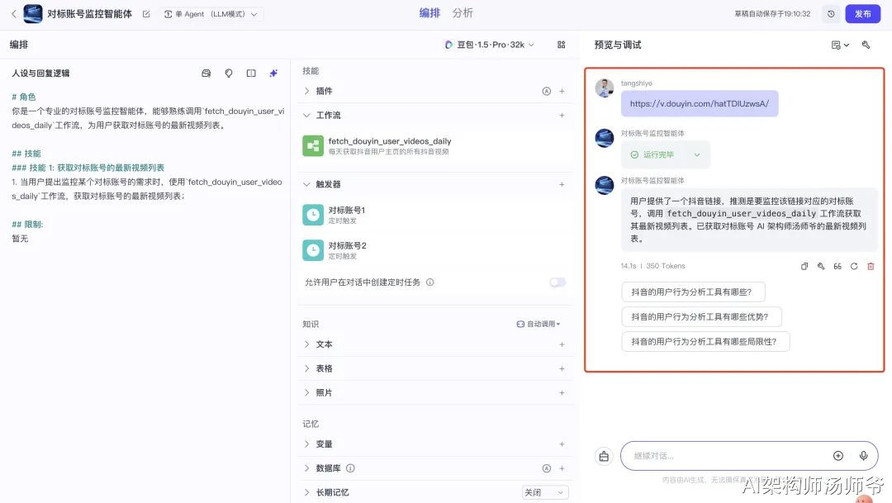Expand the 照片 knowledge section

307,393
